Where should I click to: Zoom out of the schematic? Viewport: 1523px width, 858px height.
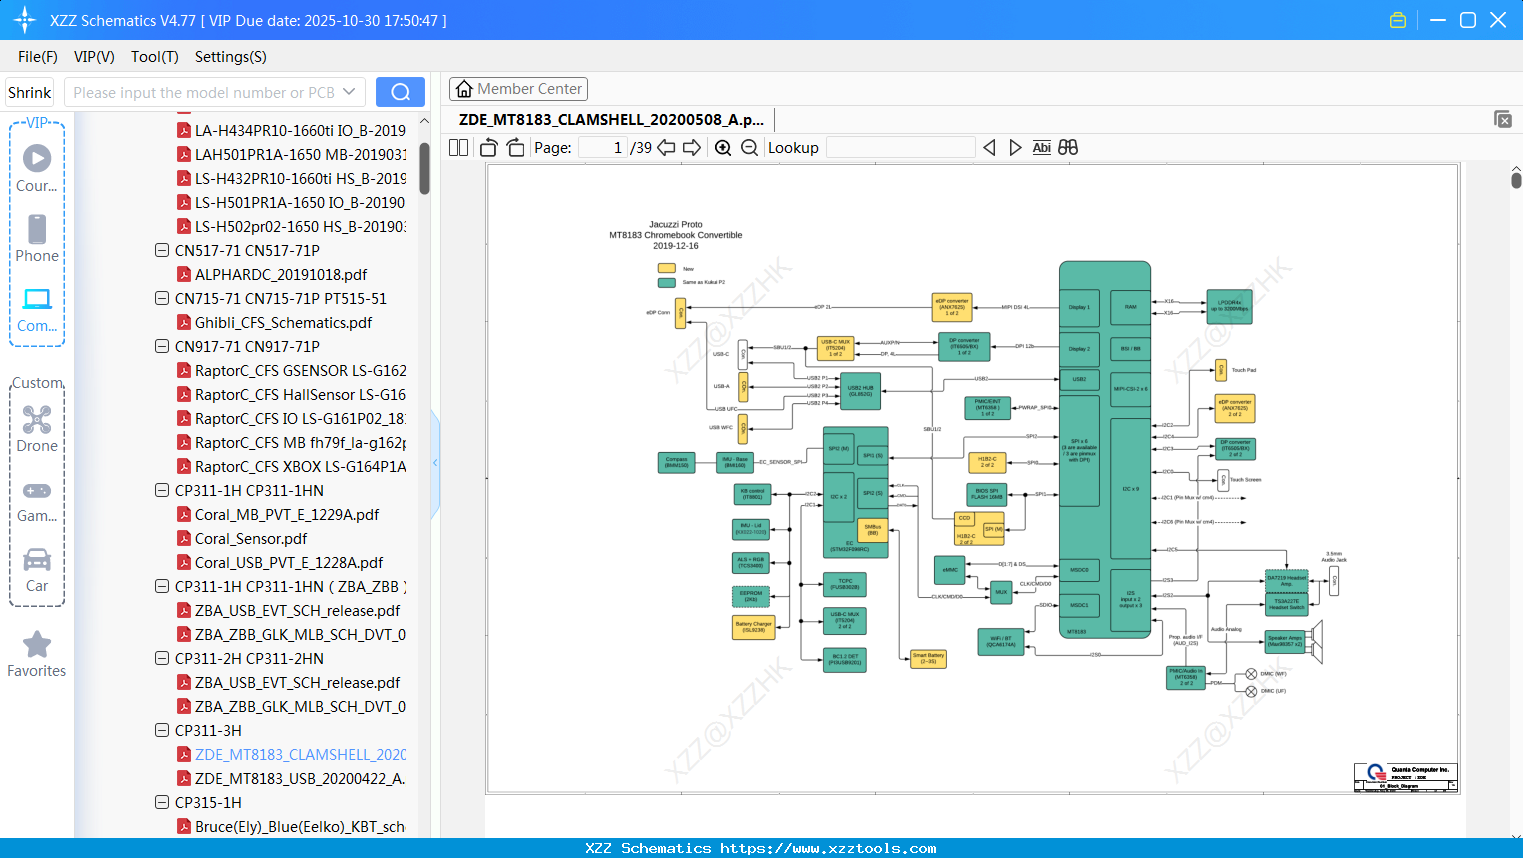click(x=749, y=148)
